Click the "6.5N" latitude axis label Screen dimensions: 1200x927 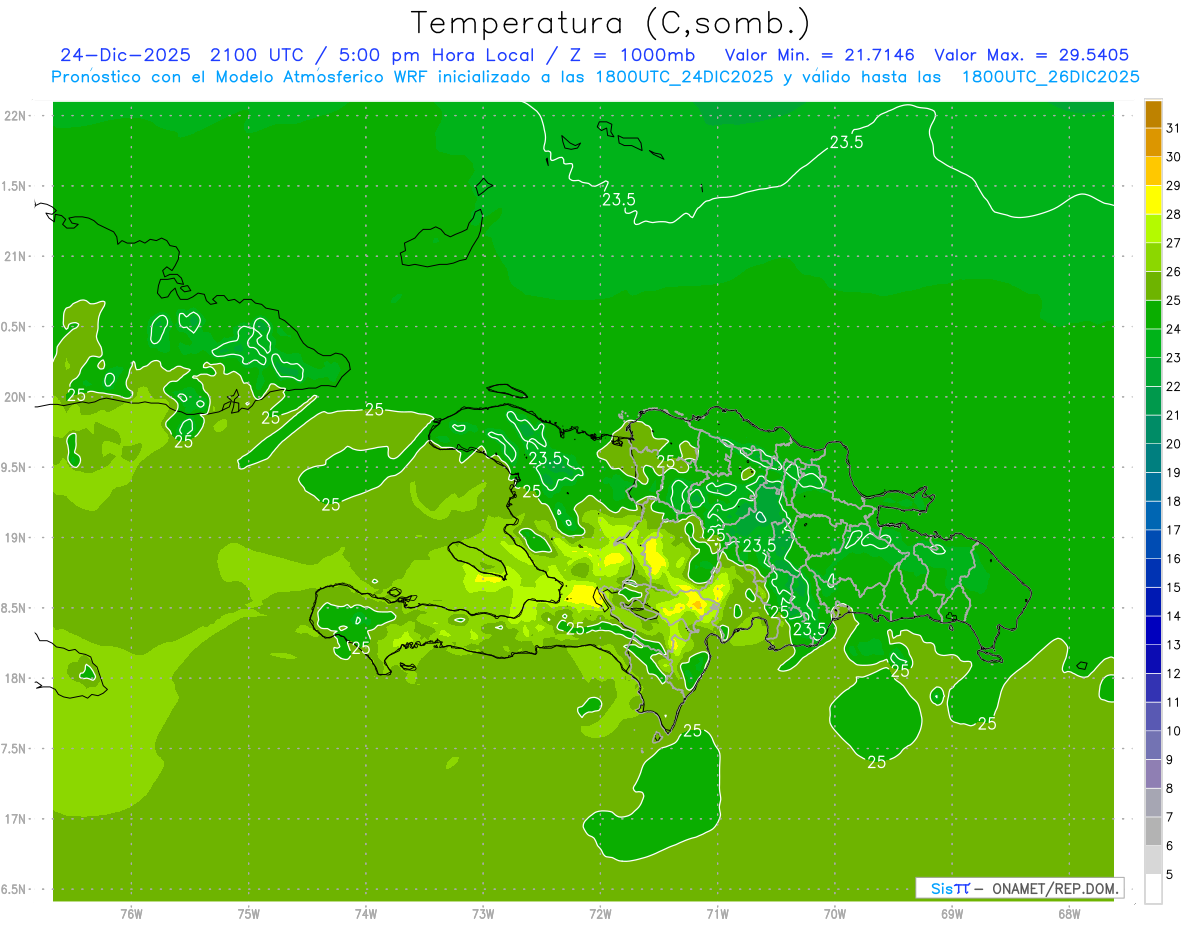point(14,890)
